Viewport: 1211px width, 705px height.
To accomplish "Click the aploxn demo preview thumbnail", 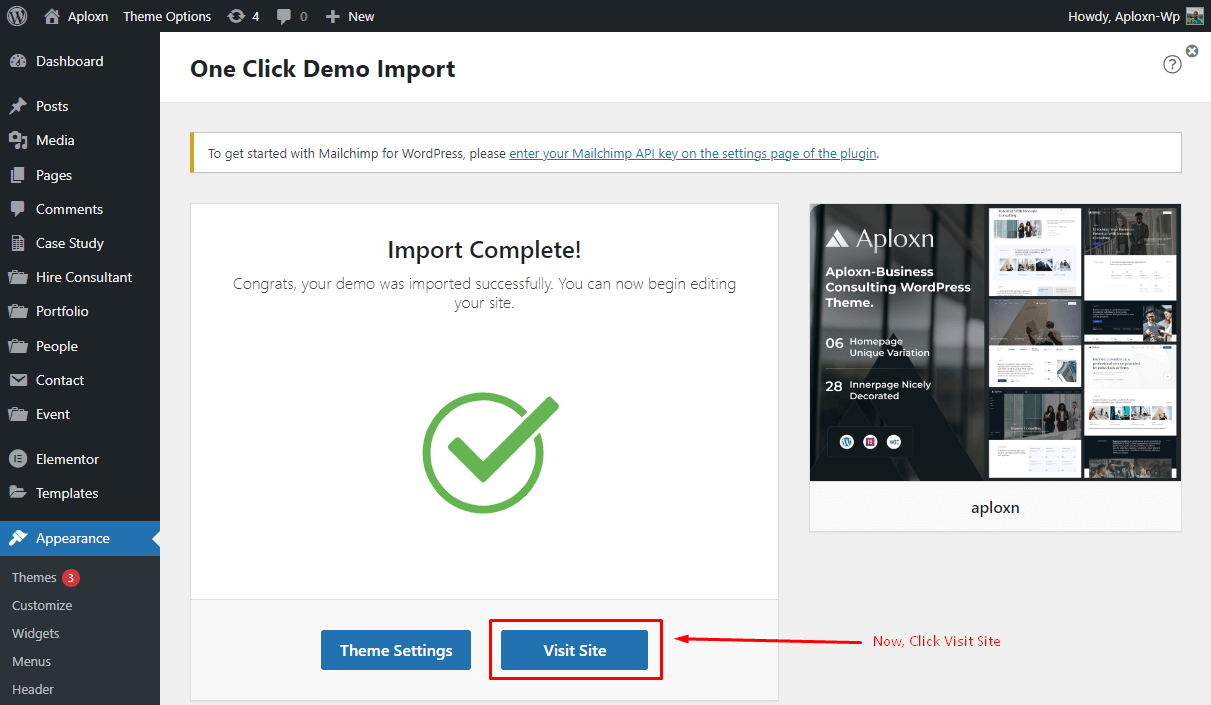I will (995, 342).
